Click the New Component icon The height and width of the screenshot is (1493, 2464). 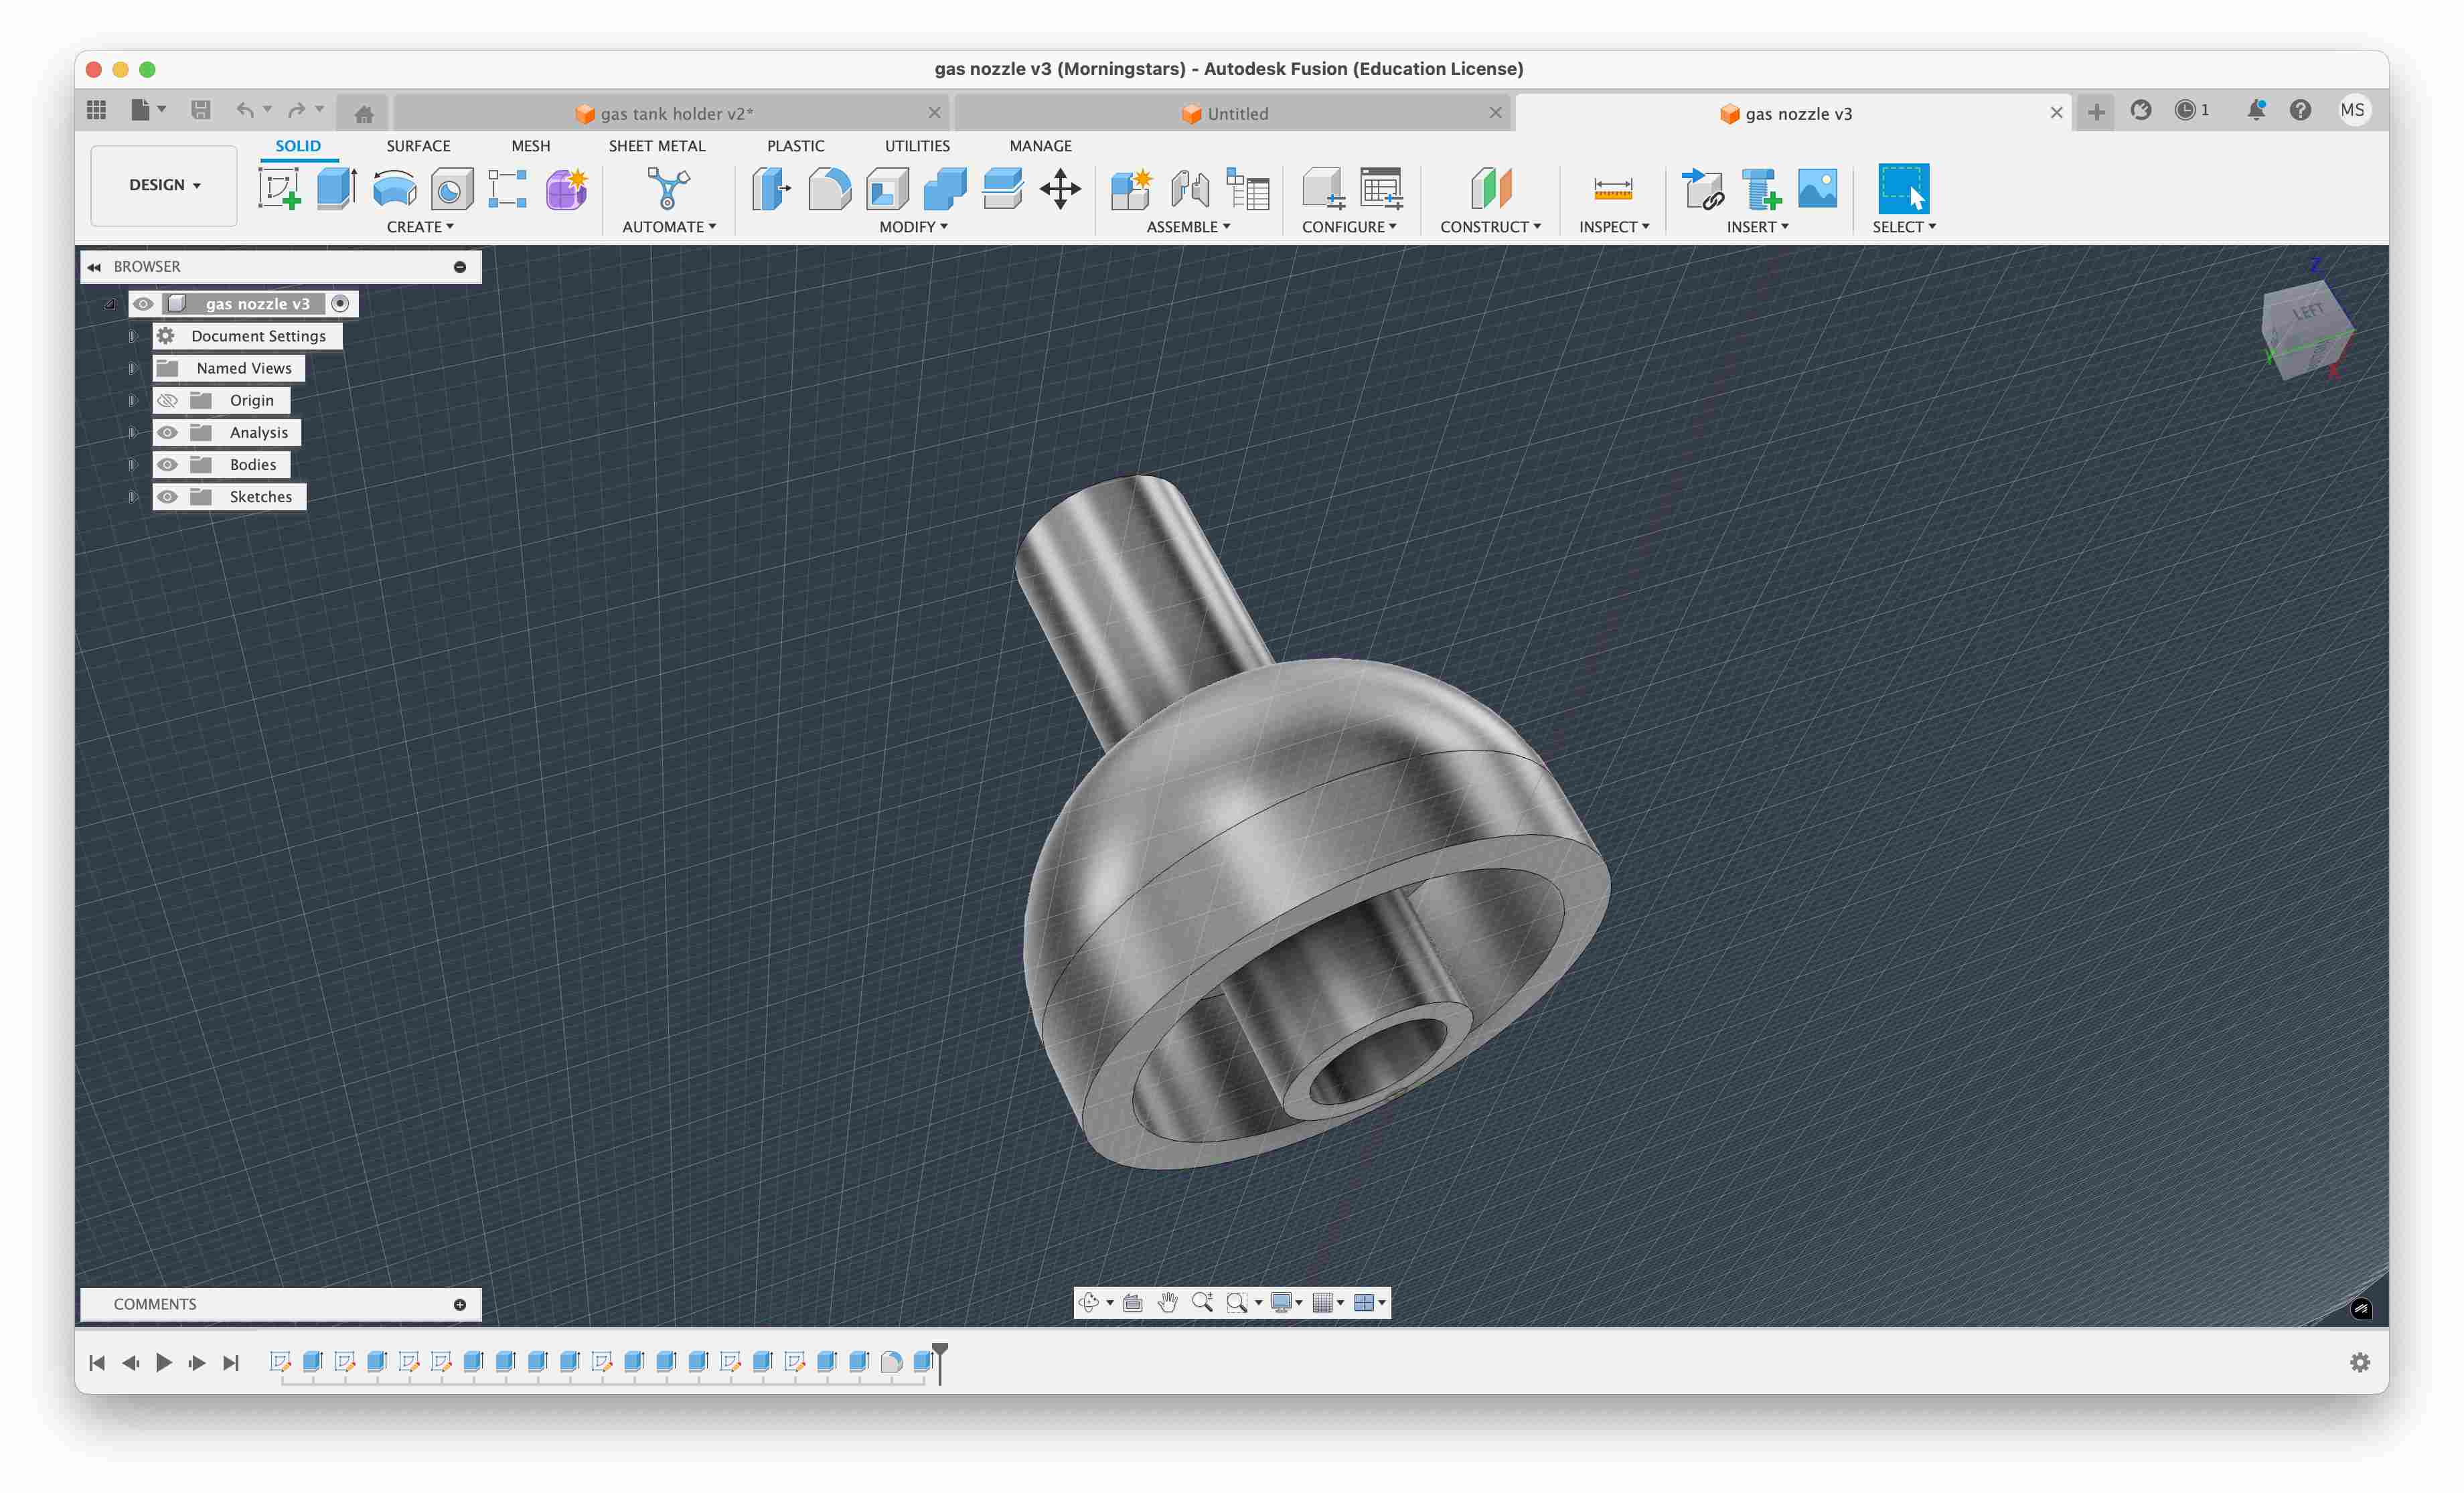pyautogui.click(x=1132, y=188)
